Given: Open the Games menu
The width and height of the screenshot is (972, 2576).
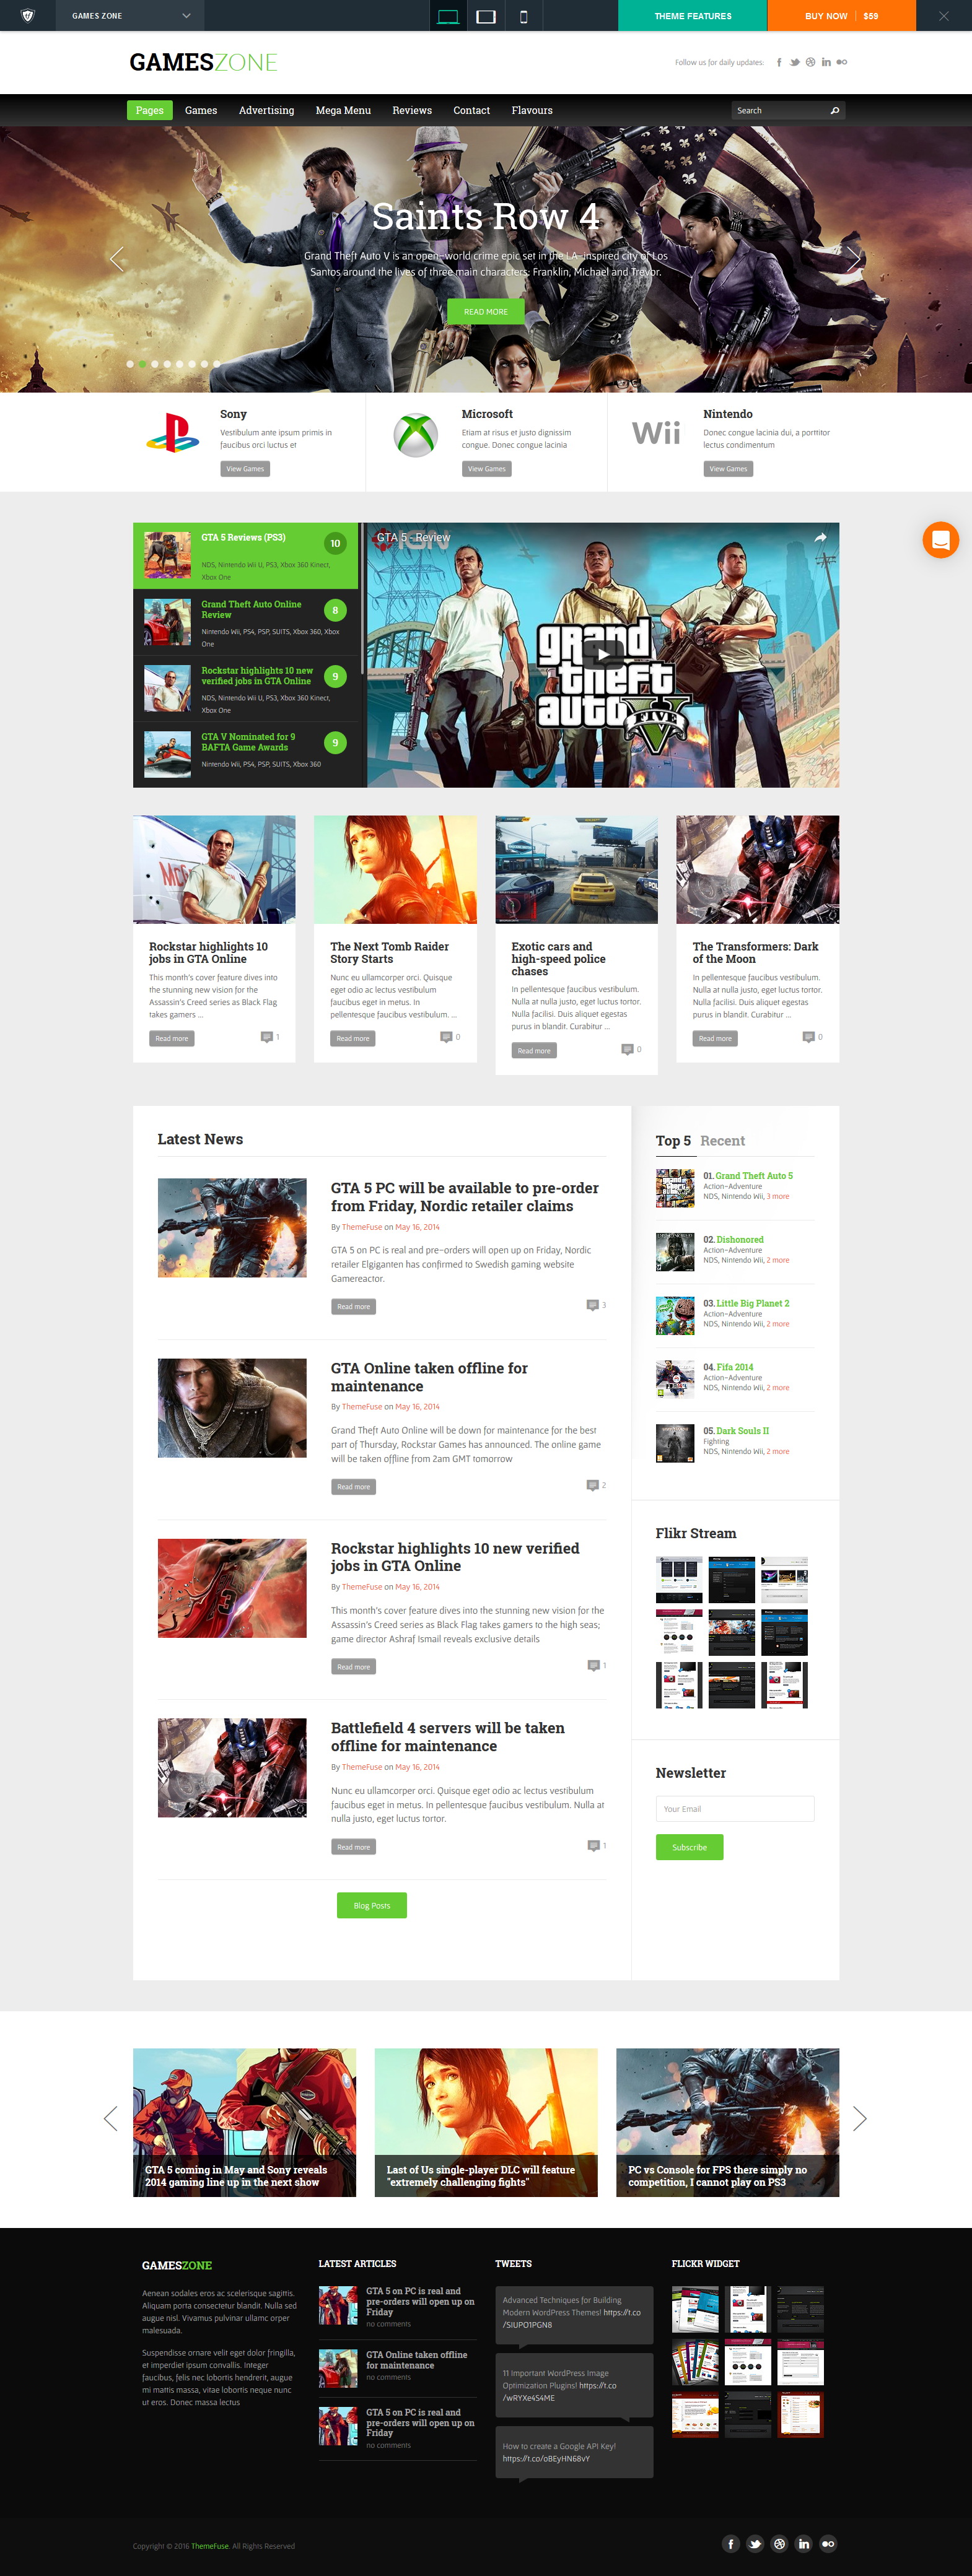Looking at the screenshot, I should click(201, 110).
